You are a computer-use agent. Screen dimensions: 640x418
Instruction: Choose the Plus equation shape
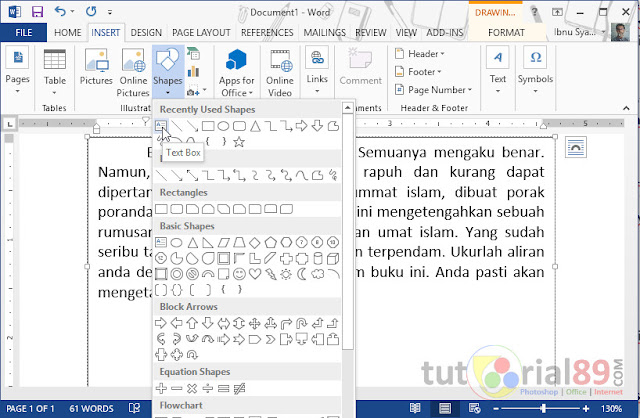pos(161,388)
